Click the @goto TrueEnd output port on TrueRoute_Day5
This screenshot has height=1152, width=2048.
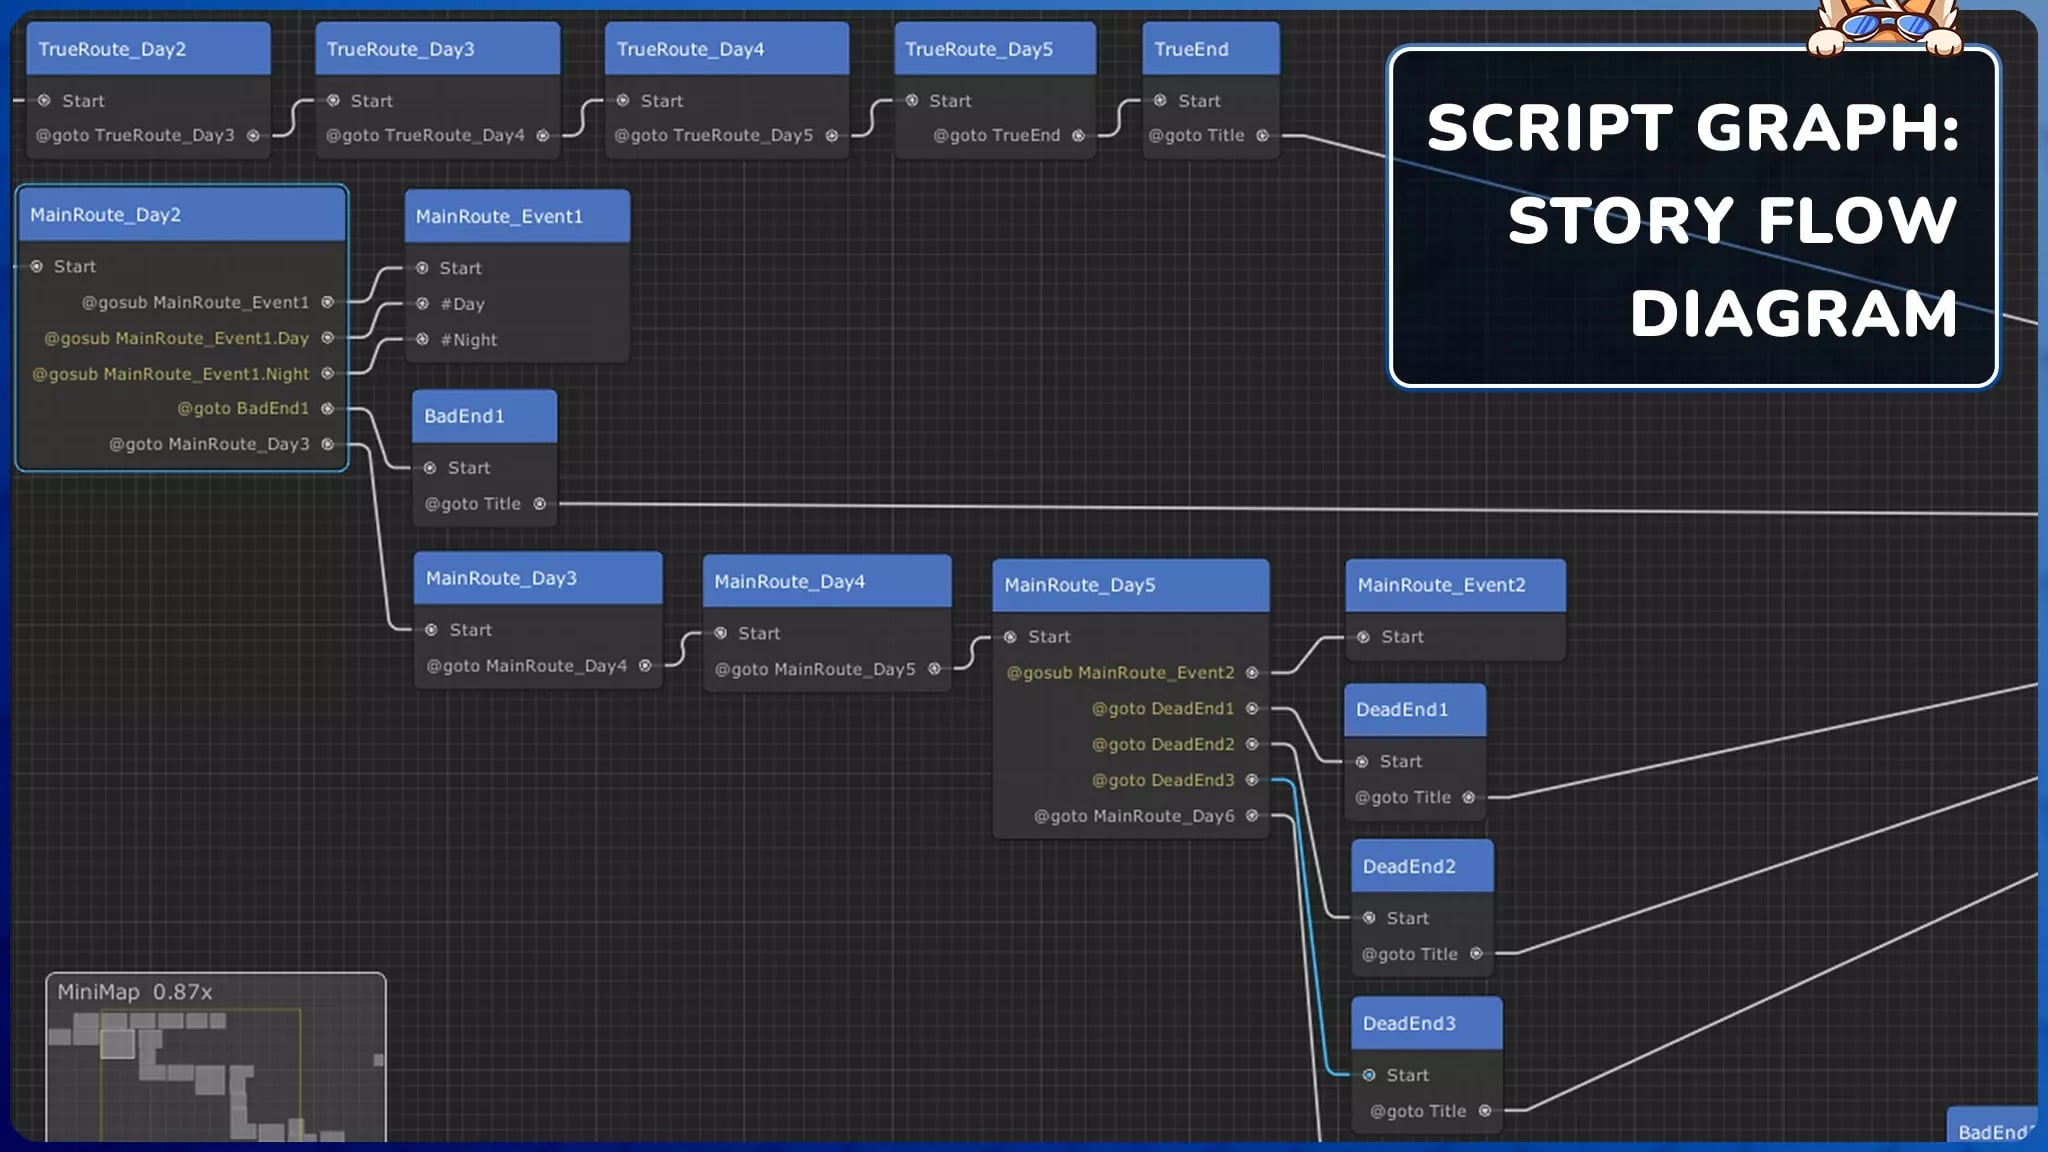pyautogui.click(x=1078, y=135)
